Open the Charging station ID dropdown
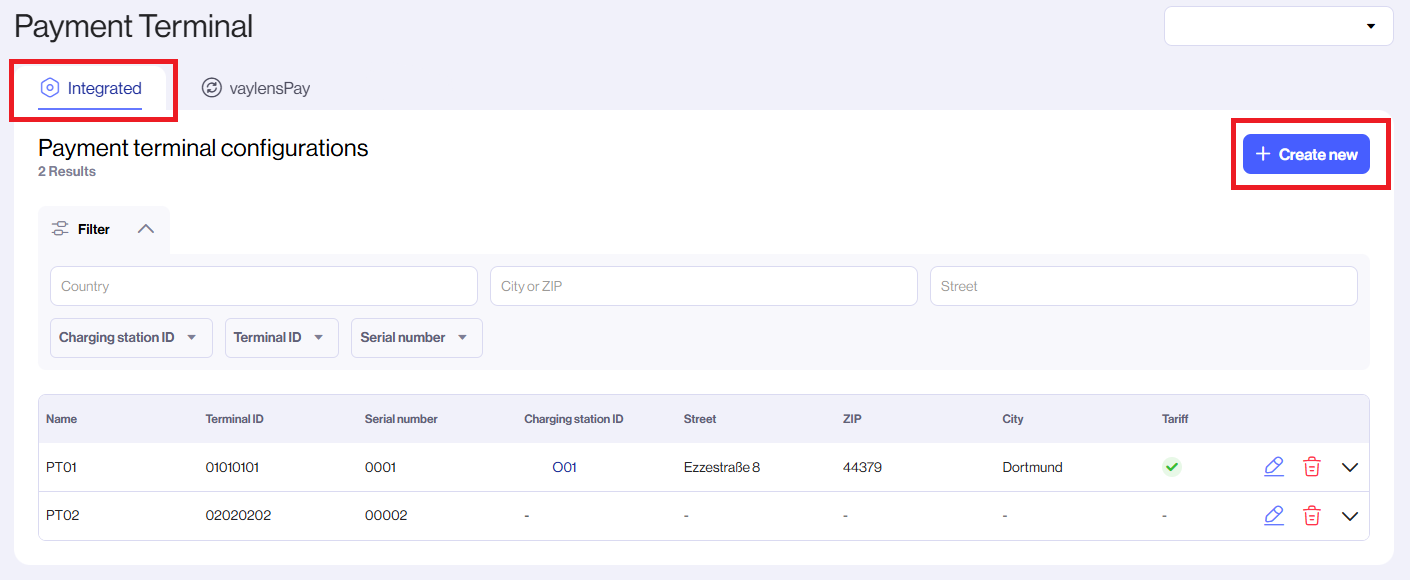 point(131,338)
